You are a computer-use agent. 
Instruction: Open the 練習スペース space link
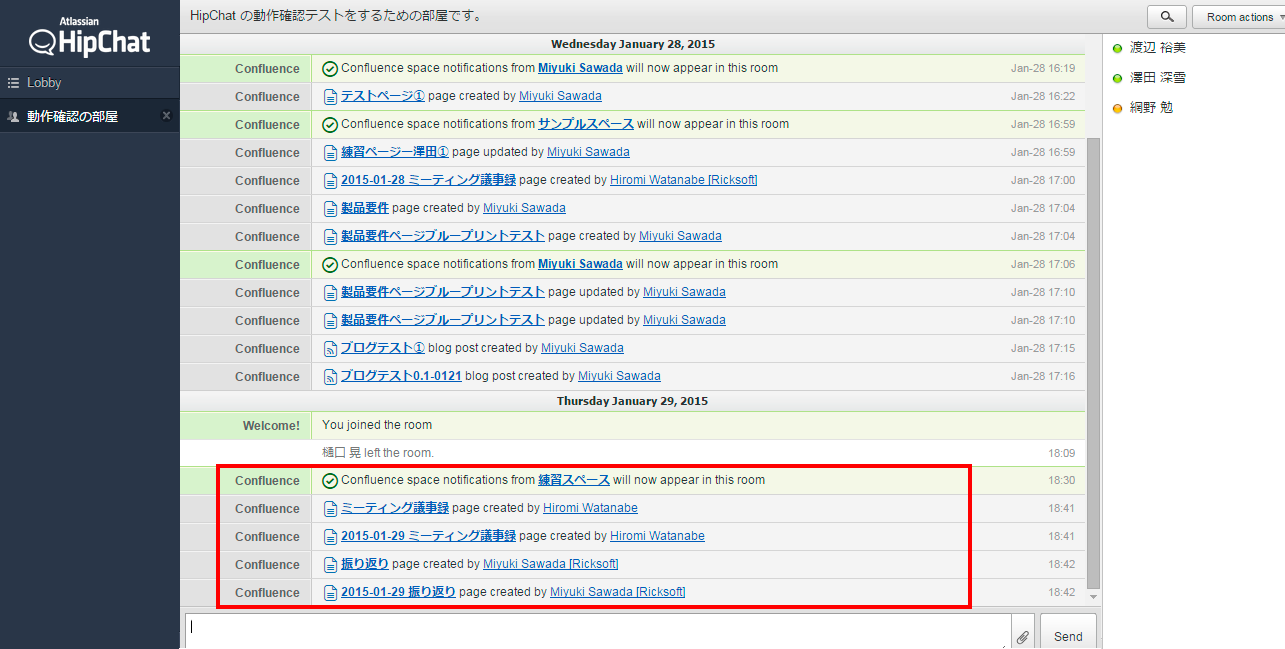coord(574,480)
